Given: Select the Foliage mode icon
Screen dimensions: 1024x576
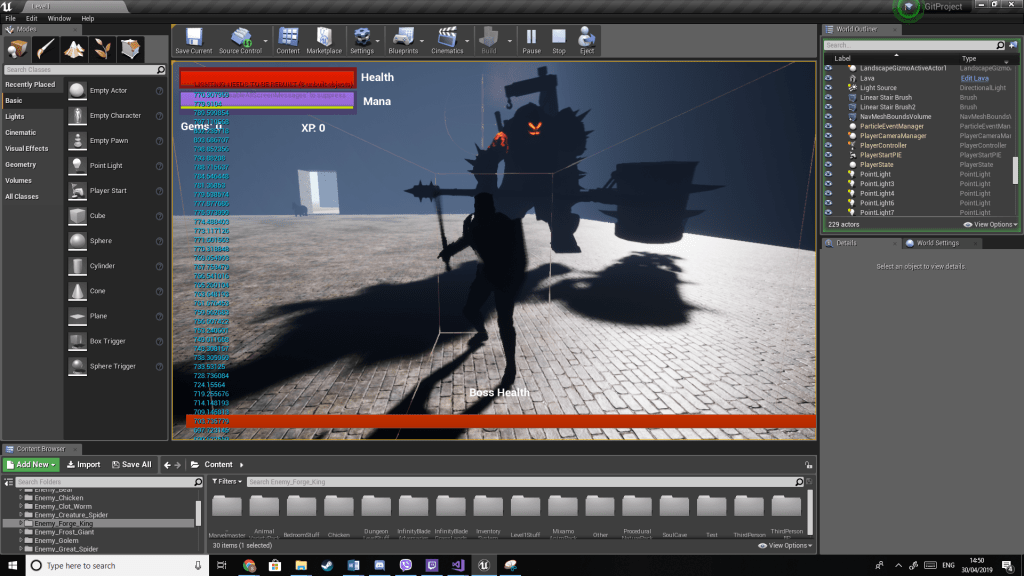Looking at the screenshot, I should click(103, 49).
